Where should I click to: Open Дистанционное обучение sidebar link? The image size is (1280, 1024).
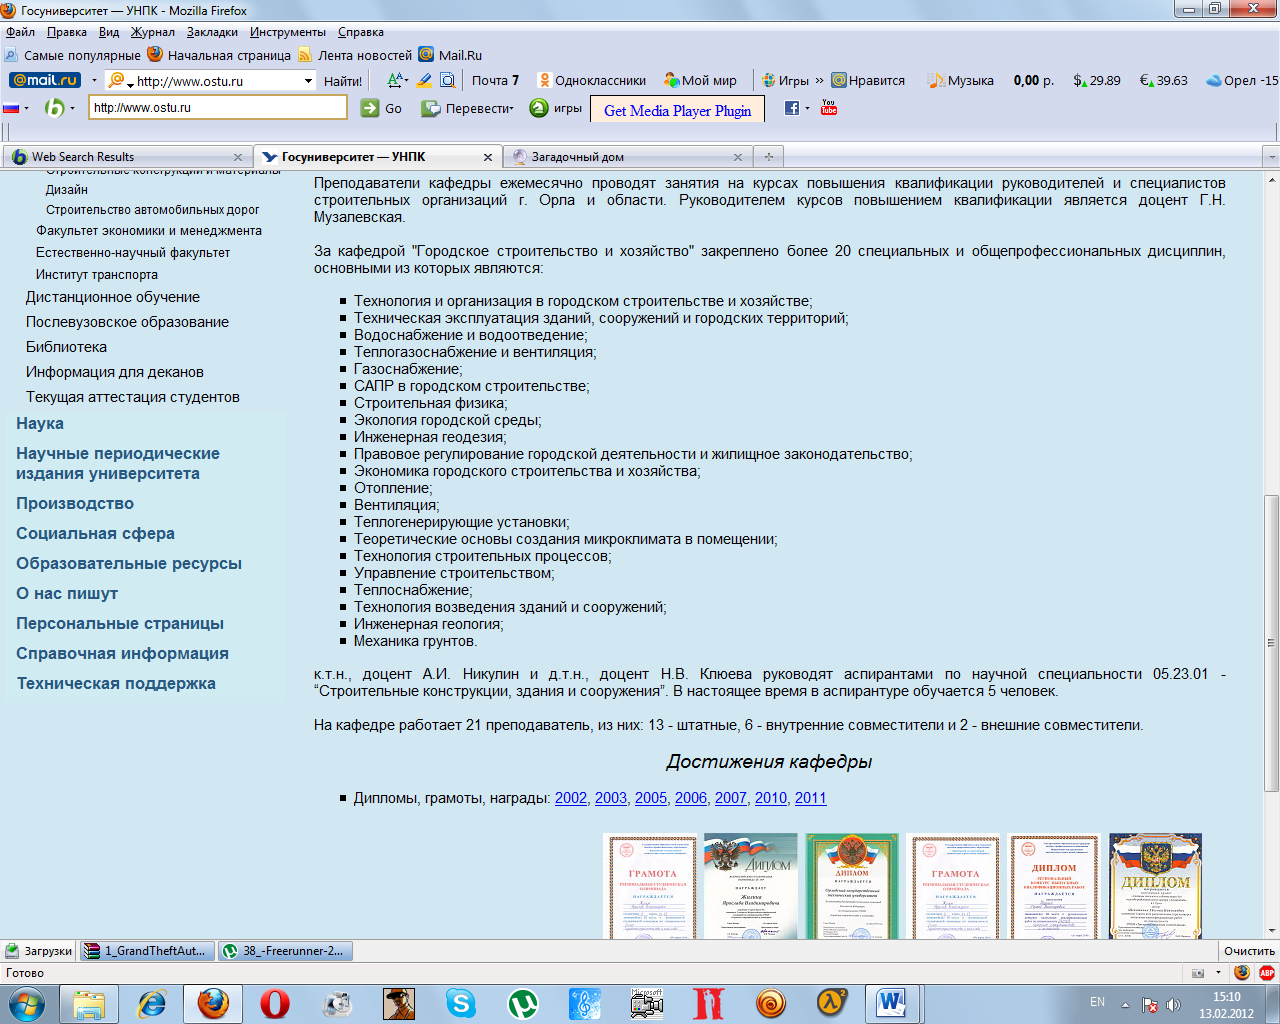(113, 297)
